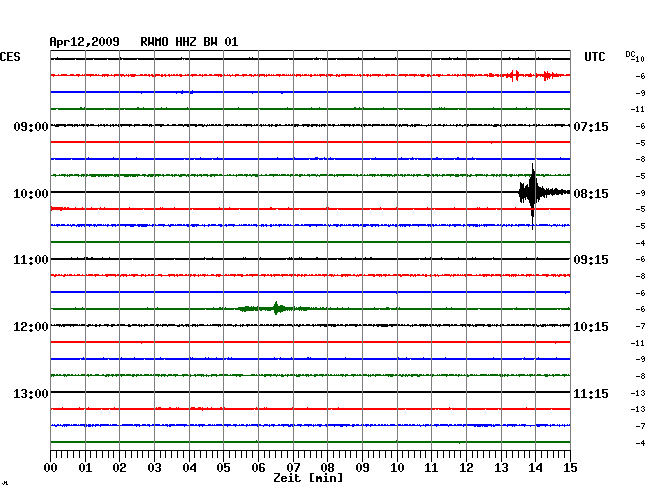The width and height of the screenshot is (650, 494).
Task: Click minute label 13 on the time axis
Action: pos(501,468)
